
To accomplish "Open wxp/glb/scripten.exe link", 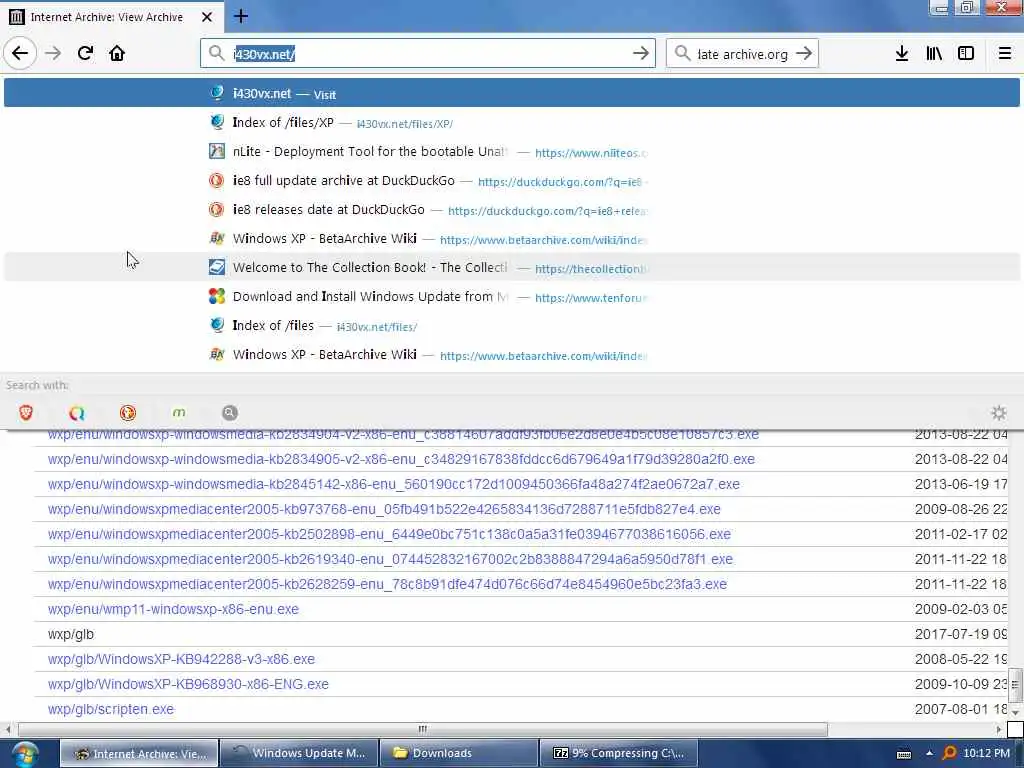I will 110,709.
